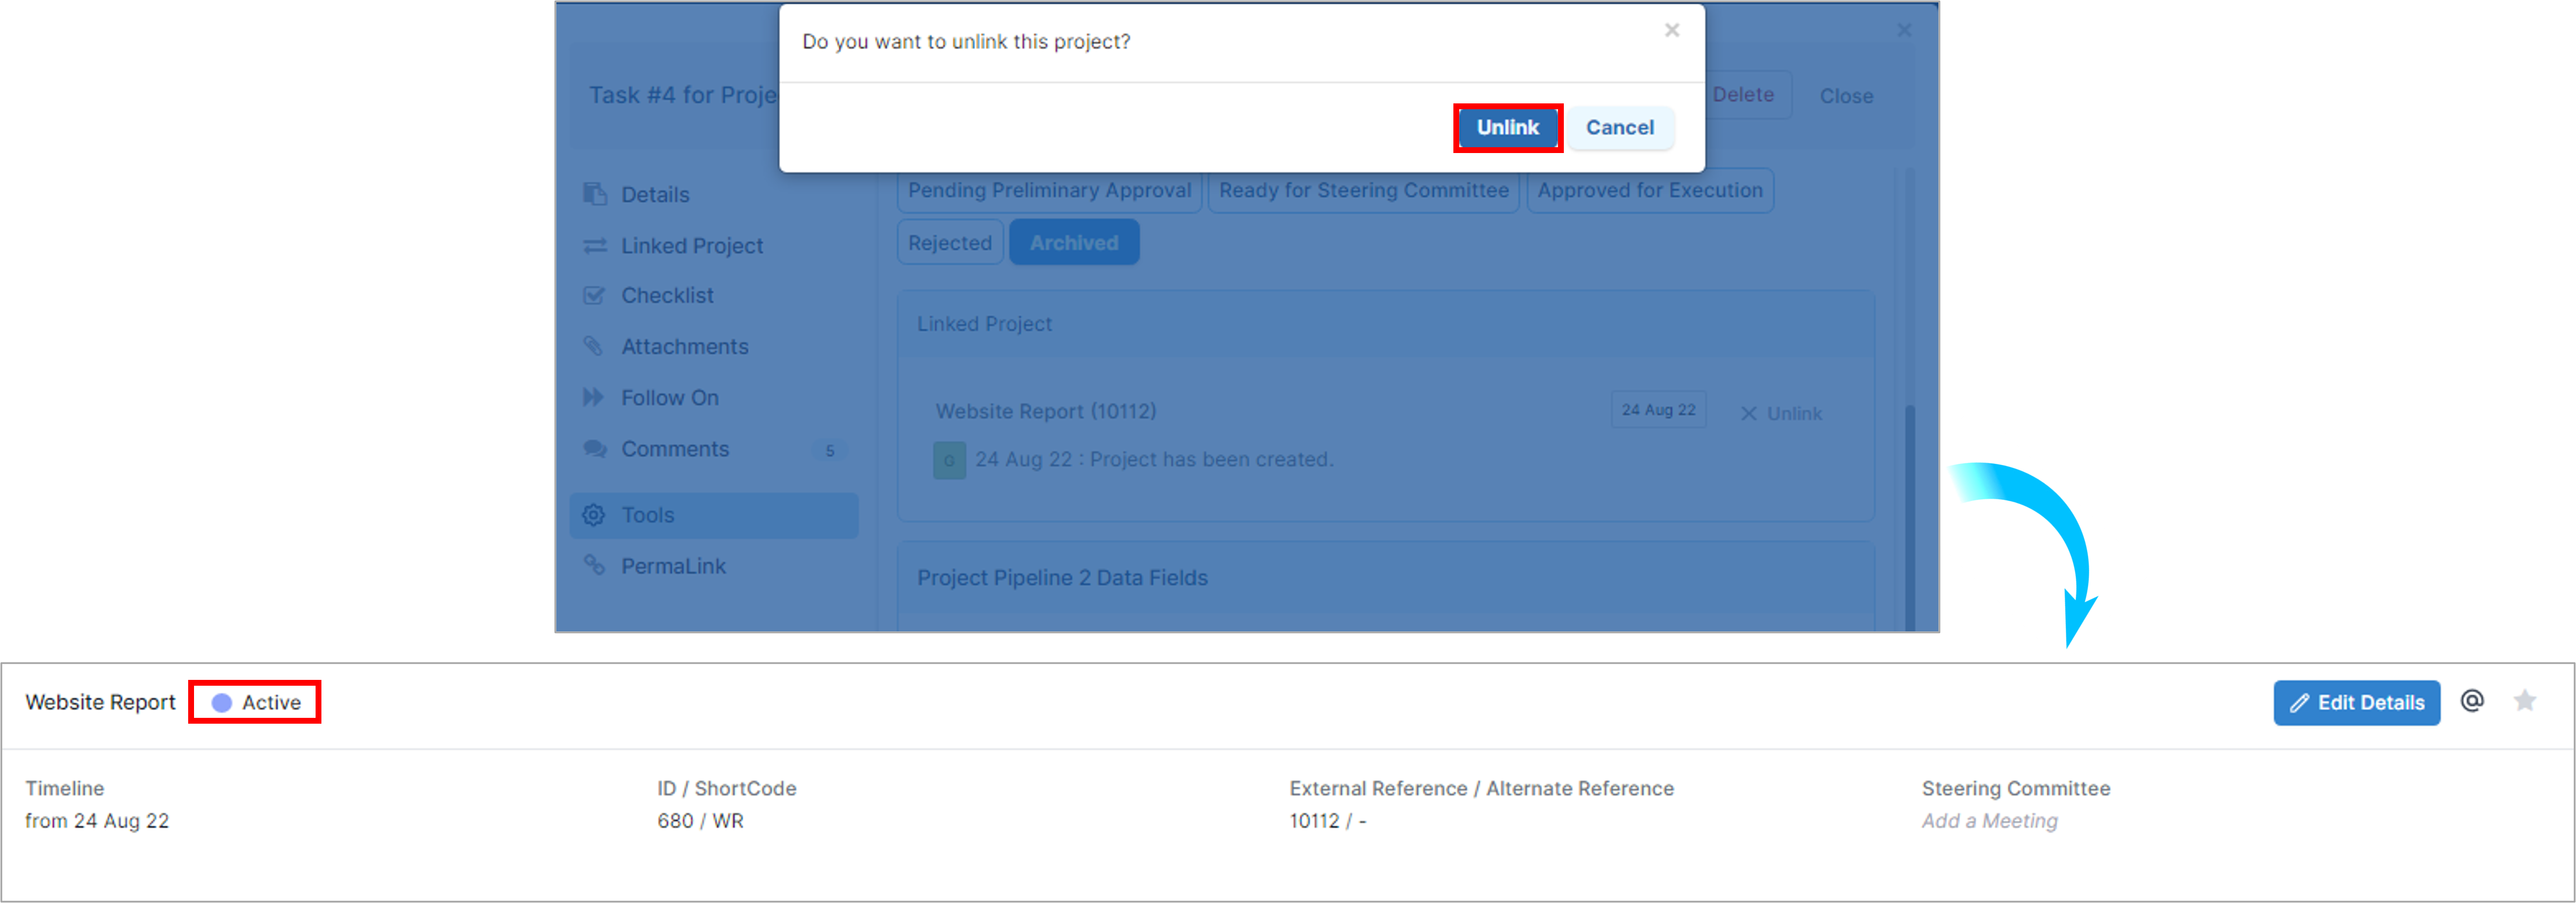This screenshot has height=903, width=2576.
Task: Click the Active status indicator
Action: [255, 702]
